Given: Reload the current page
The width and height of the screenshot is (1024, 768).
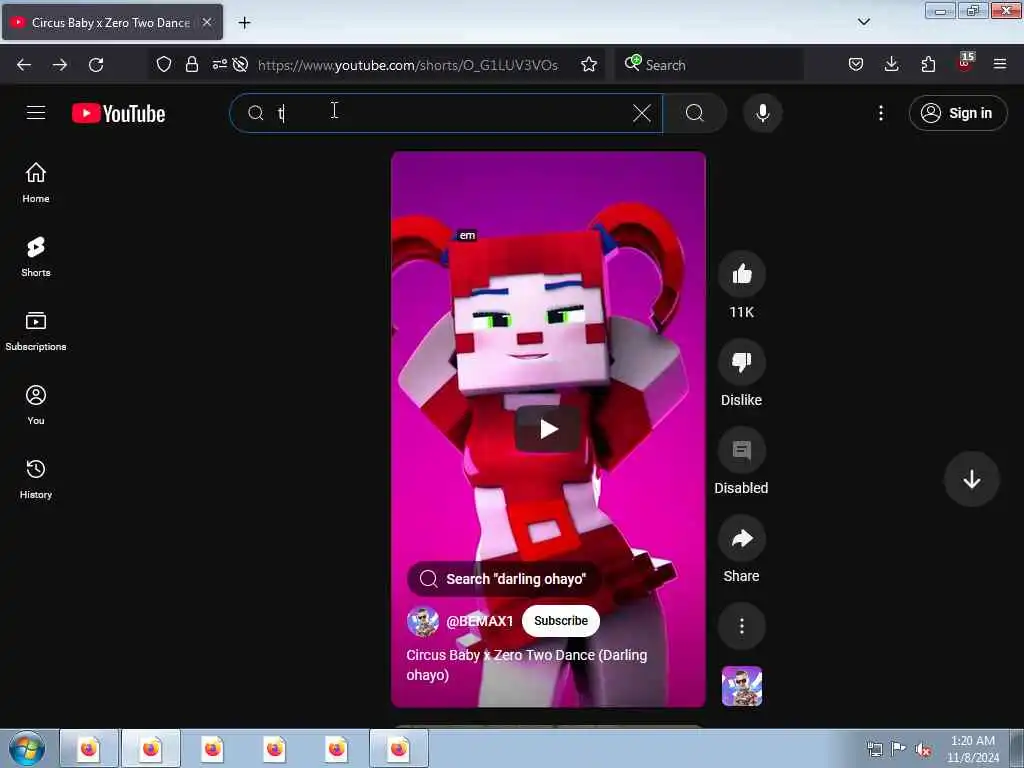Looking at the screenshot, I should click(96, 65).
